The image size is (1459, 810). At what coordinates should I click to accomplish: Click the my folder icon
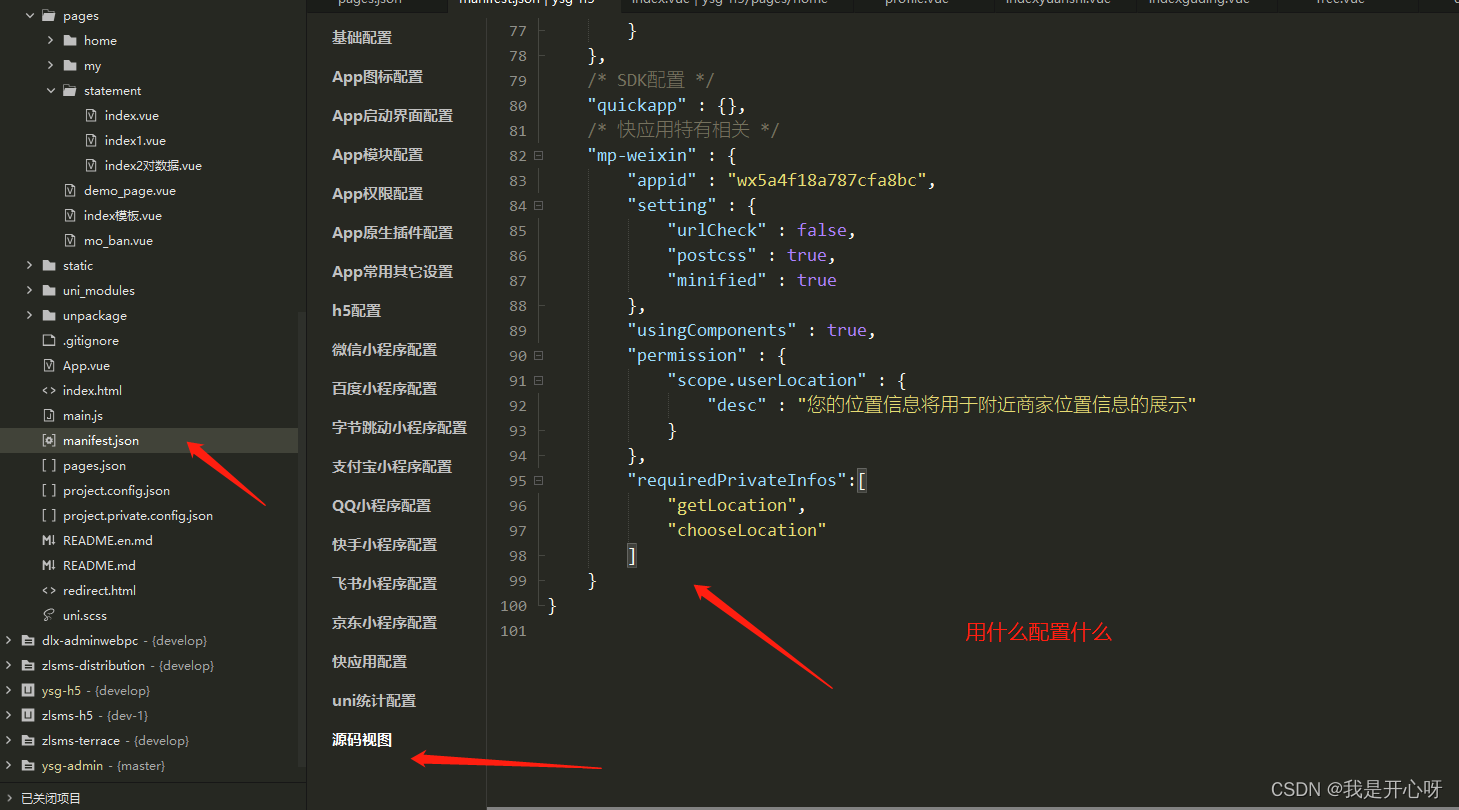point(69,66)
